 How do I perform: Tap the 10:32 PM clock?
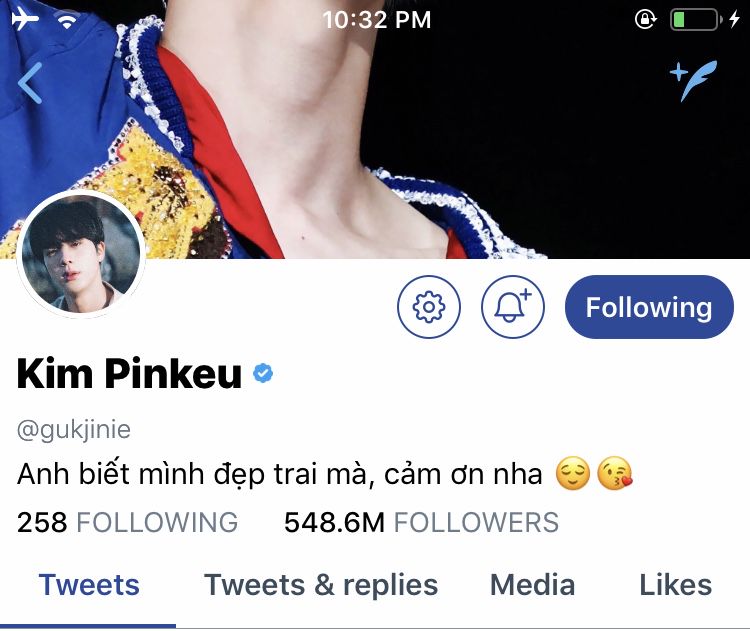tap(376, 20)
